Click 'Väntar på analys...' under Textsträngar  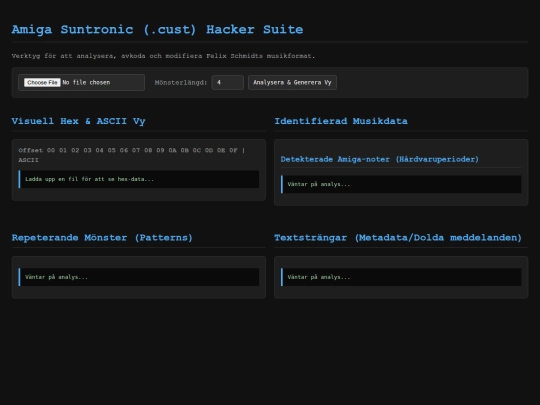(x=319, y=277)
